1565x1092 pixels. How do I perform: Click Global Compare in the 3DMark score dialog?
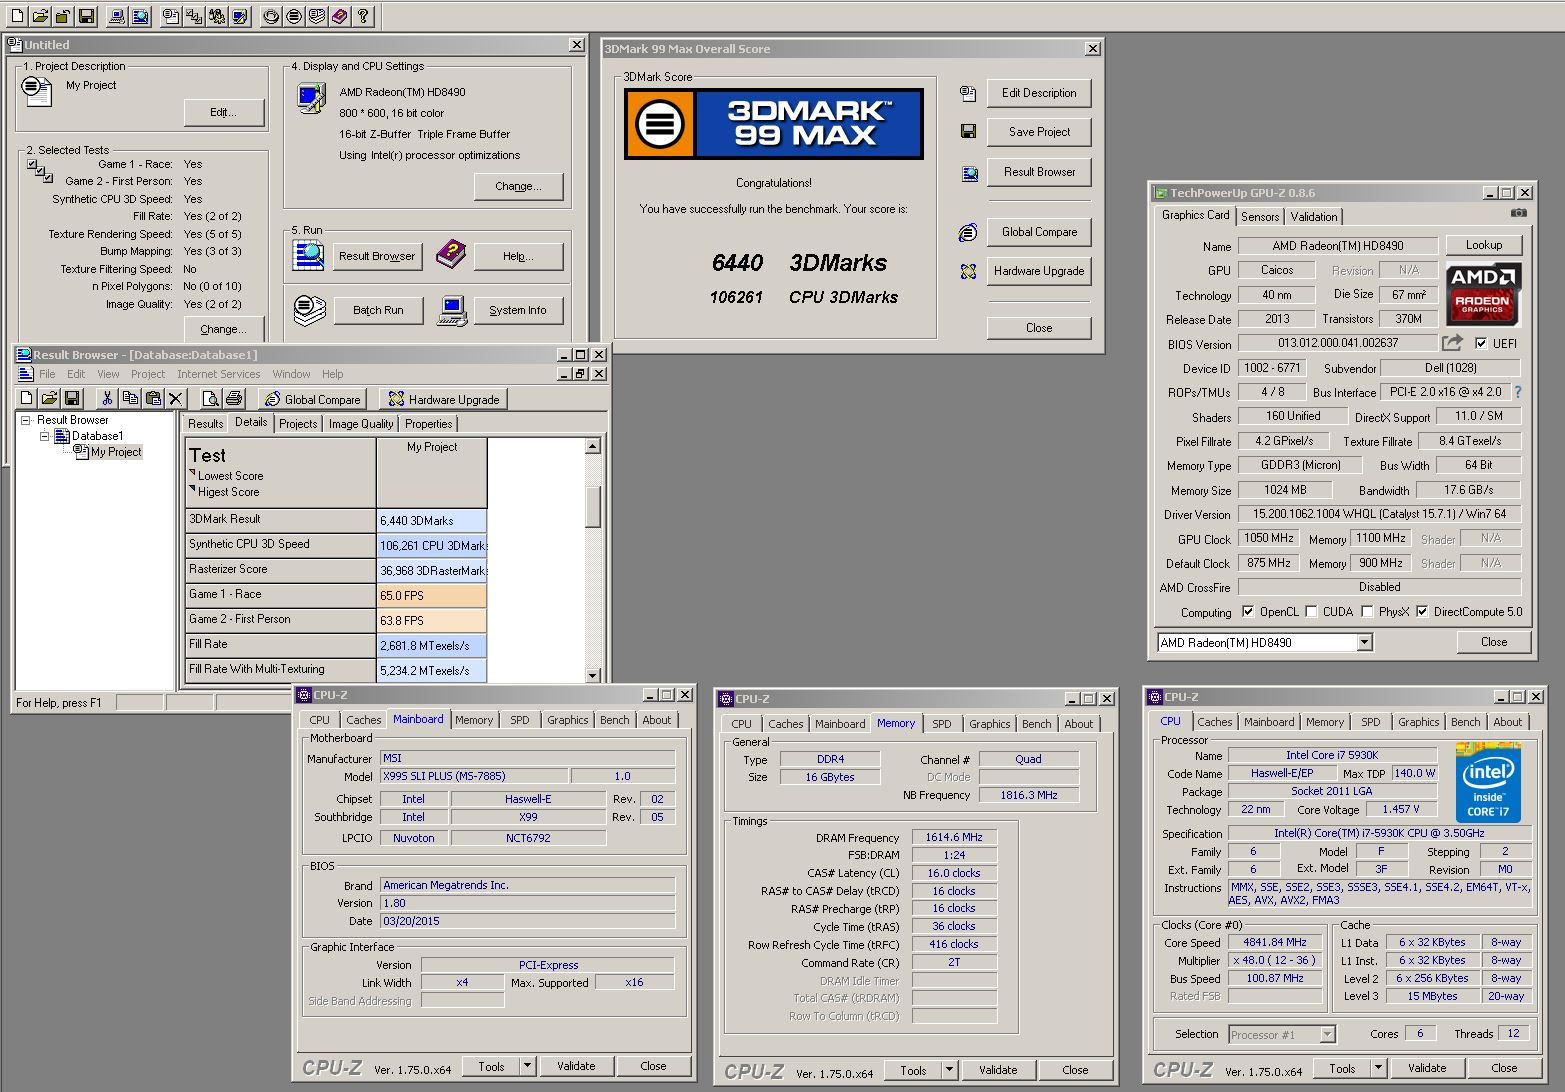tap(1039, 232)
